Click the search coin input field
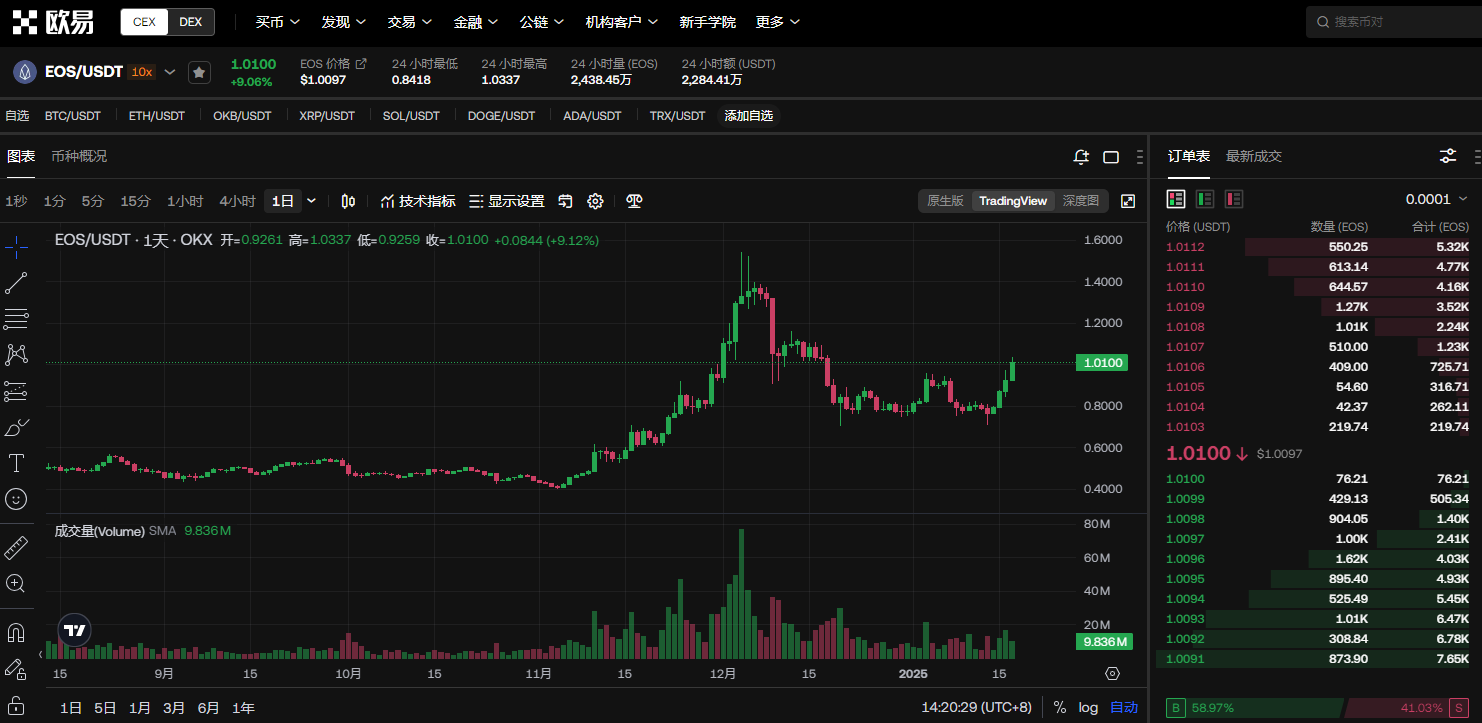The width and height of the screenshot is (1482, 723). click(1394, 21)
